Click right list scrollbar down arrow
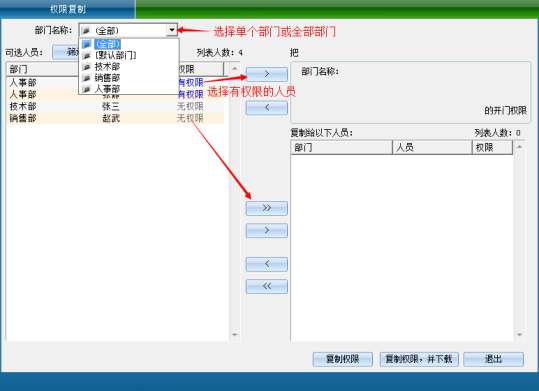The width and height of the screenshot is (539, 391). tap(519, 335)
